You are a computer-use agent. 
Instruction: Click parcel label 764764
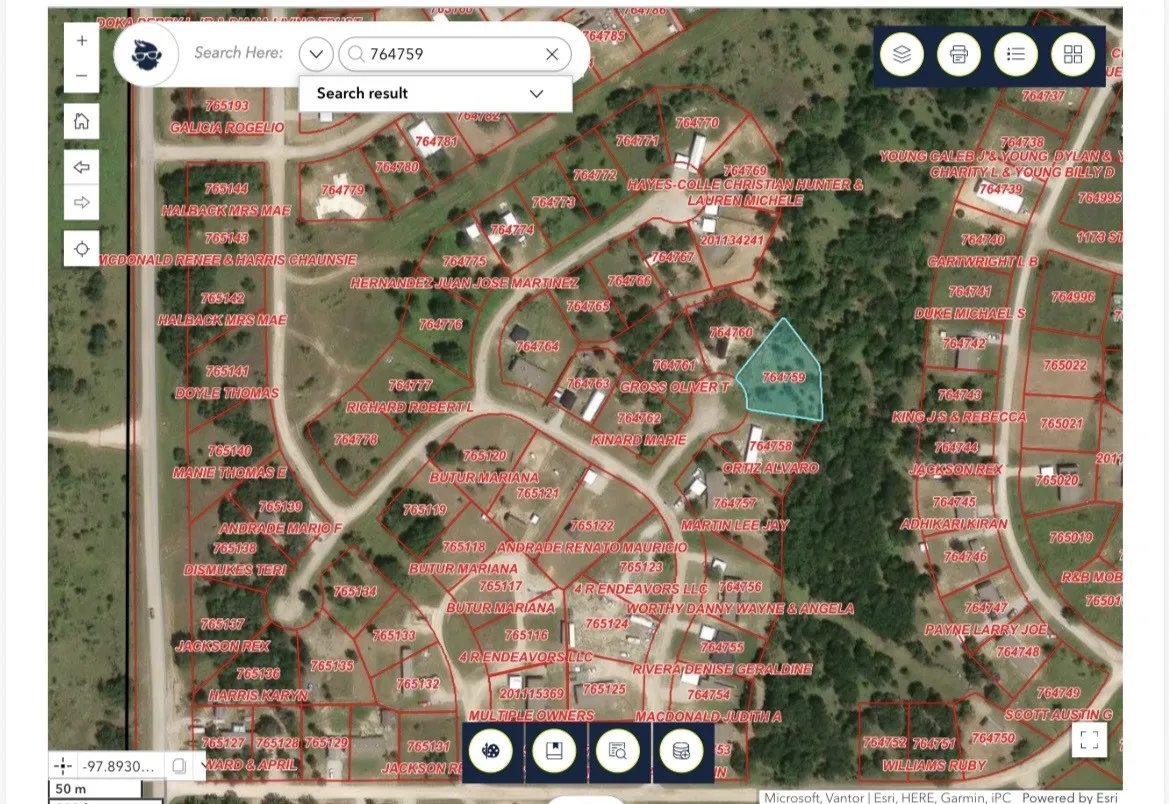coord(537,346)
